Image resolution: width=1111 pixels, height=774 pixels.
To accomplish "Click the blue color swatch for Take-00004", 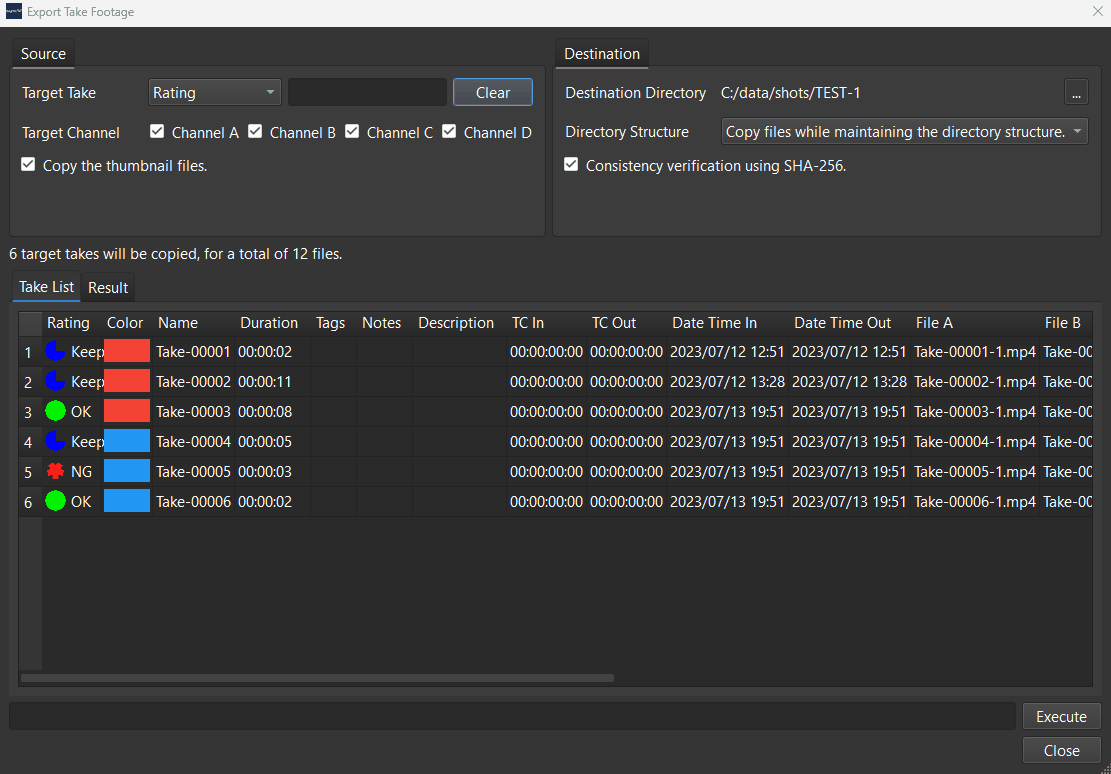I will coord(126,441).
